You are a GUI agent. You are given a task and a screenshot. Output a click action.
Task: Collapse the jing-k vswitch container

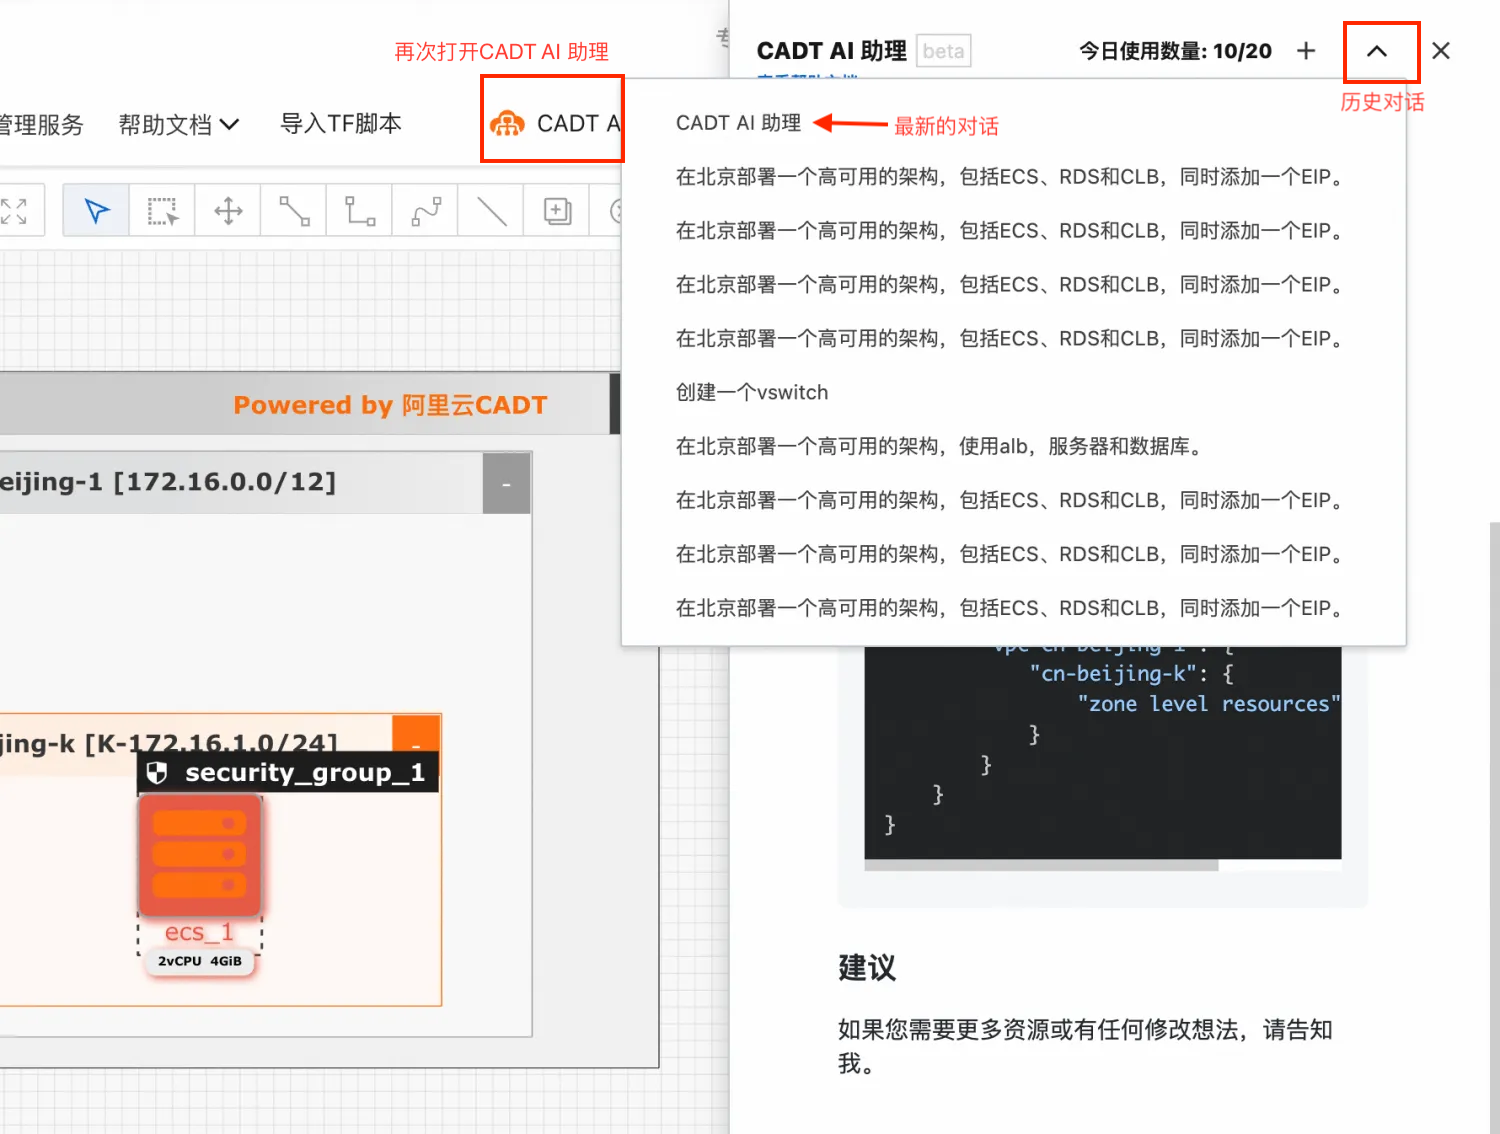pos(416,733)
